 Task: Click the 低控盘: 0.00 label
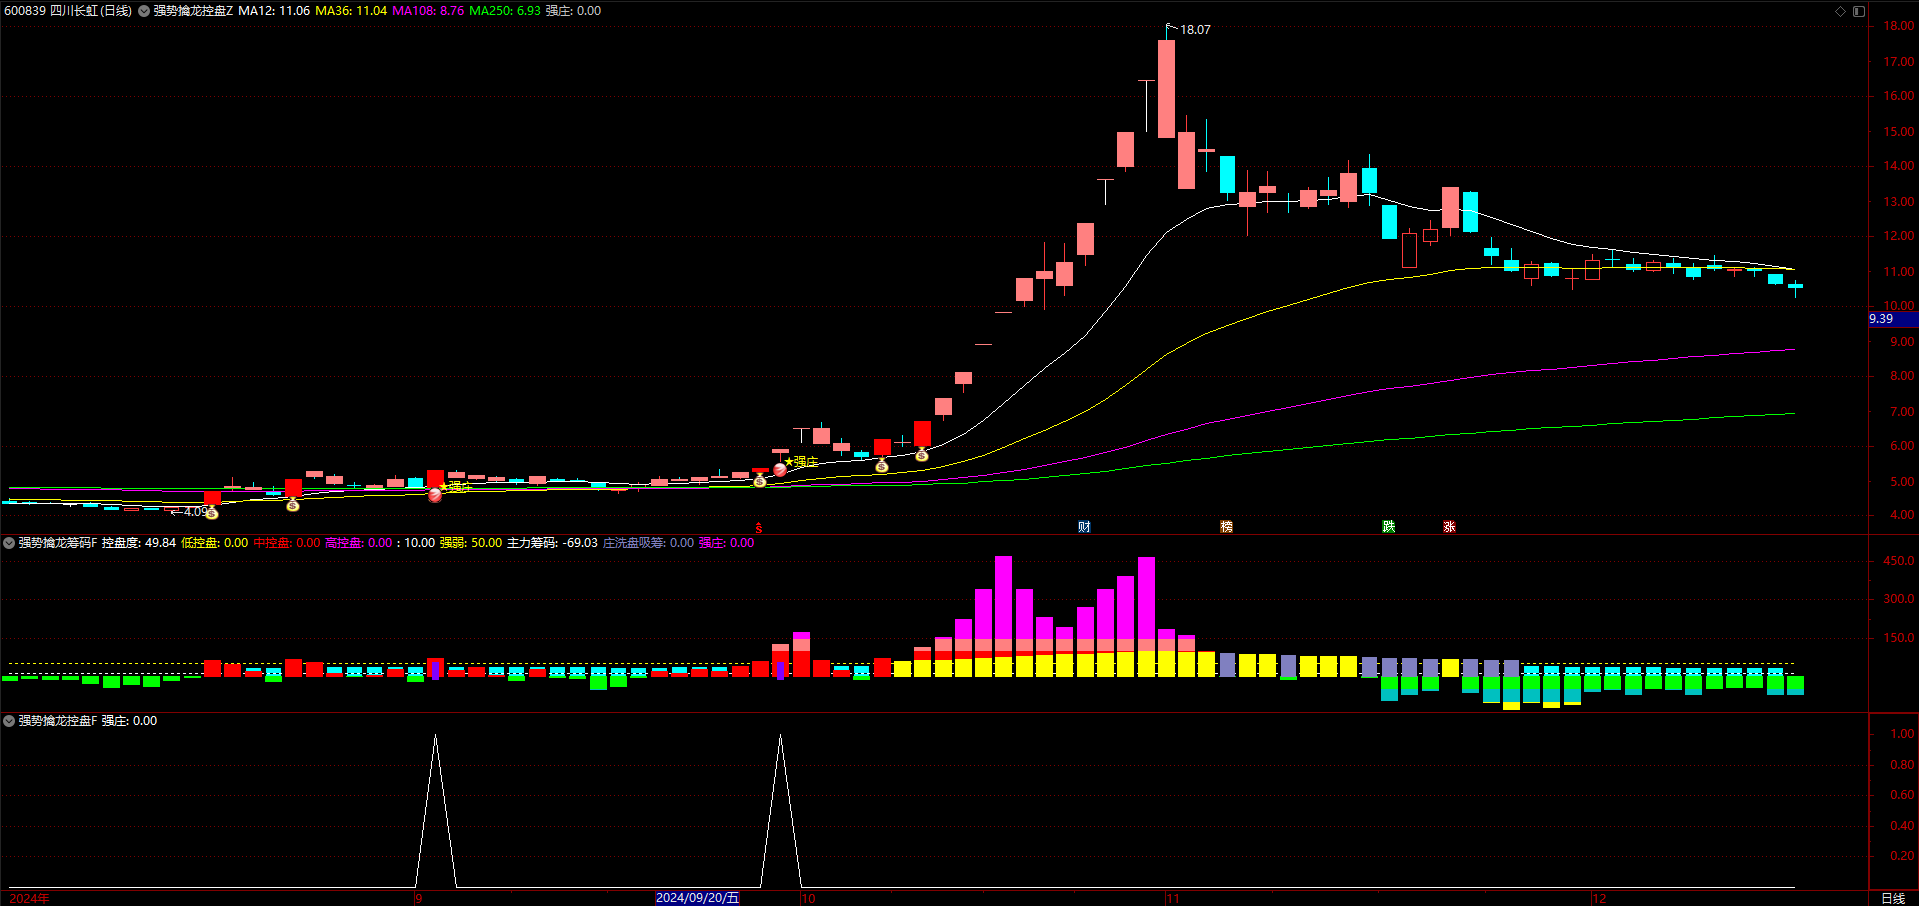pyautogui.click(x=214, y=543)
